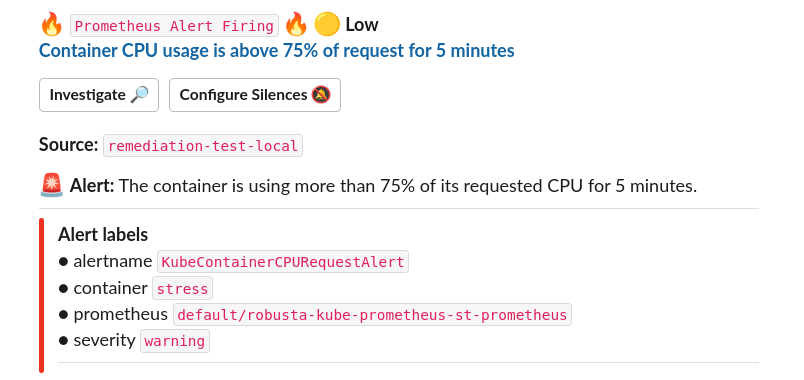Click the stress container label value
The width and height of the screenshot is (804, 380).
[x=183, y=289]
